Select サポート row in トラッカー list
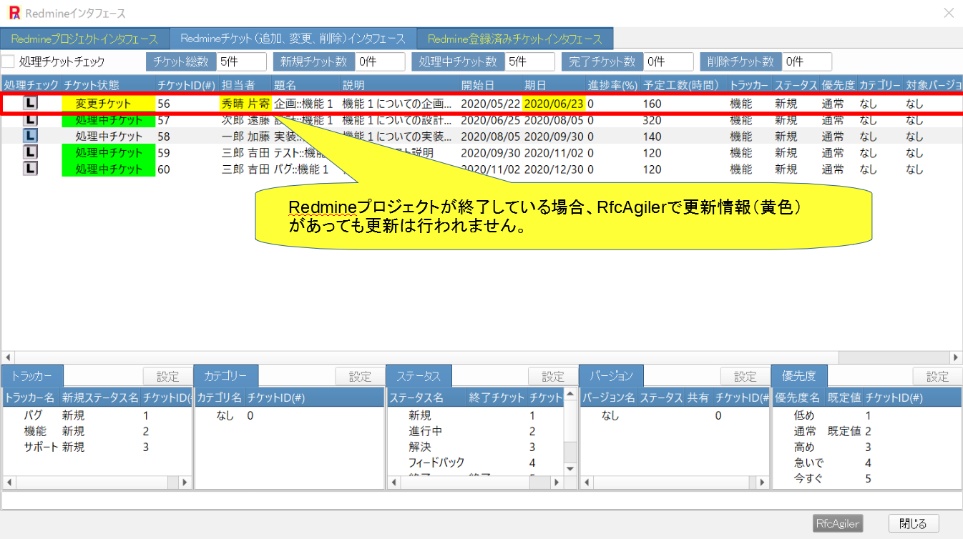Screen dimensions: 963x539 click(x=97, y=447)
